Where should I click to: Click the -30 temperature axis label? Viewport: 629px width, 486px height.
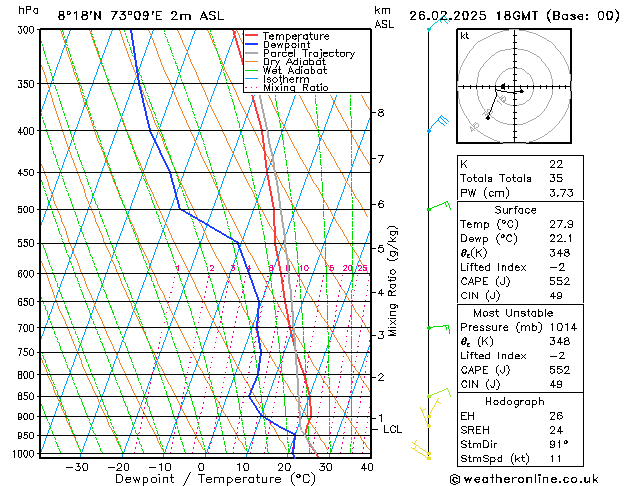[77, 468]
